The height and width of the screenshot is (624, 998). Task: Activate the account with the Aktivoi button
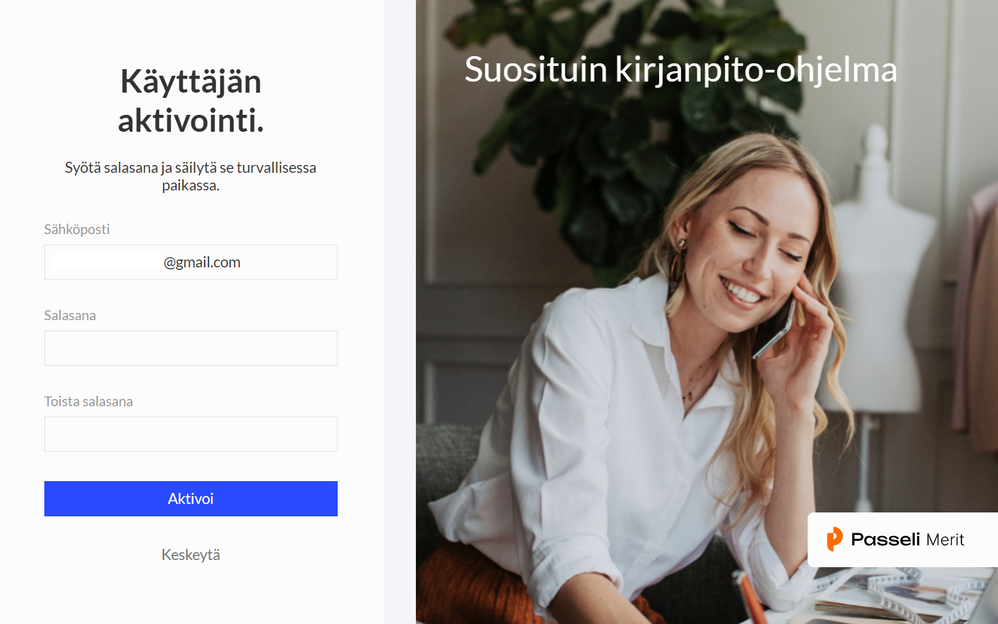191,499
